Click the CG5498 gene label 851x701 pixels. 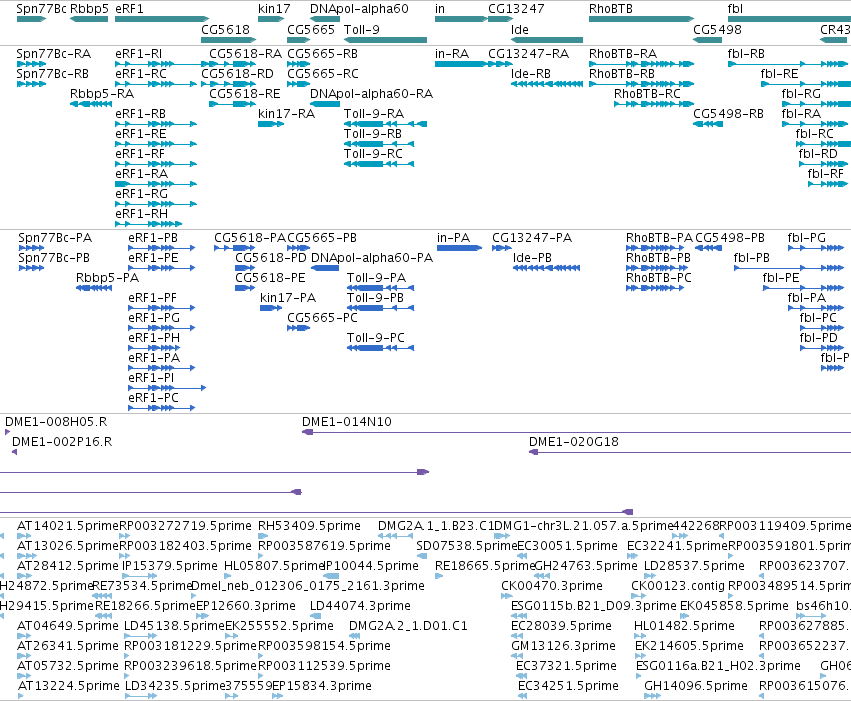717,29
